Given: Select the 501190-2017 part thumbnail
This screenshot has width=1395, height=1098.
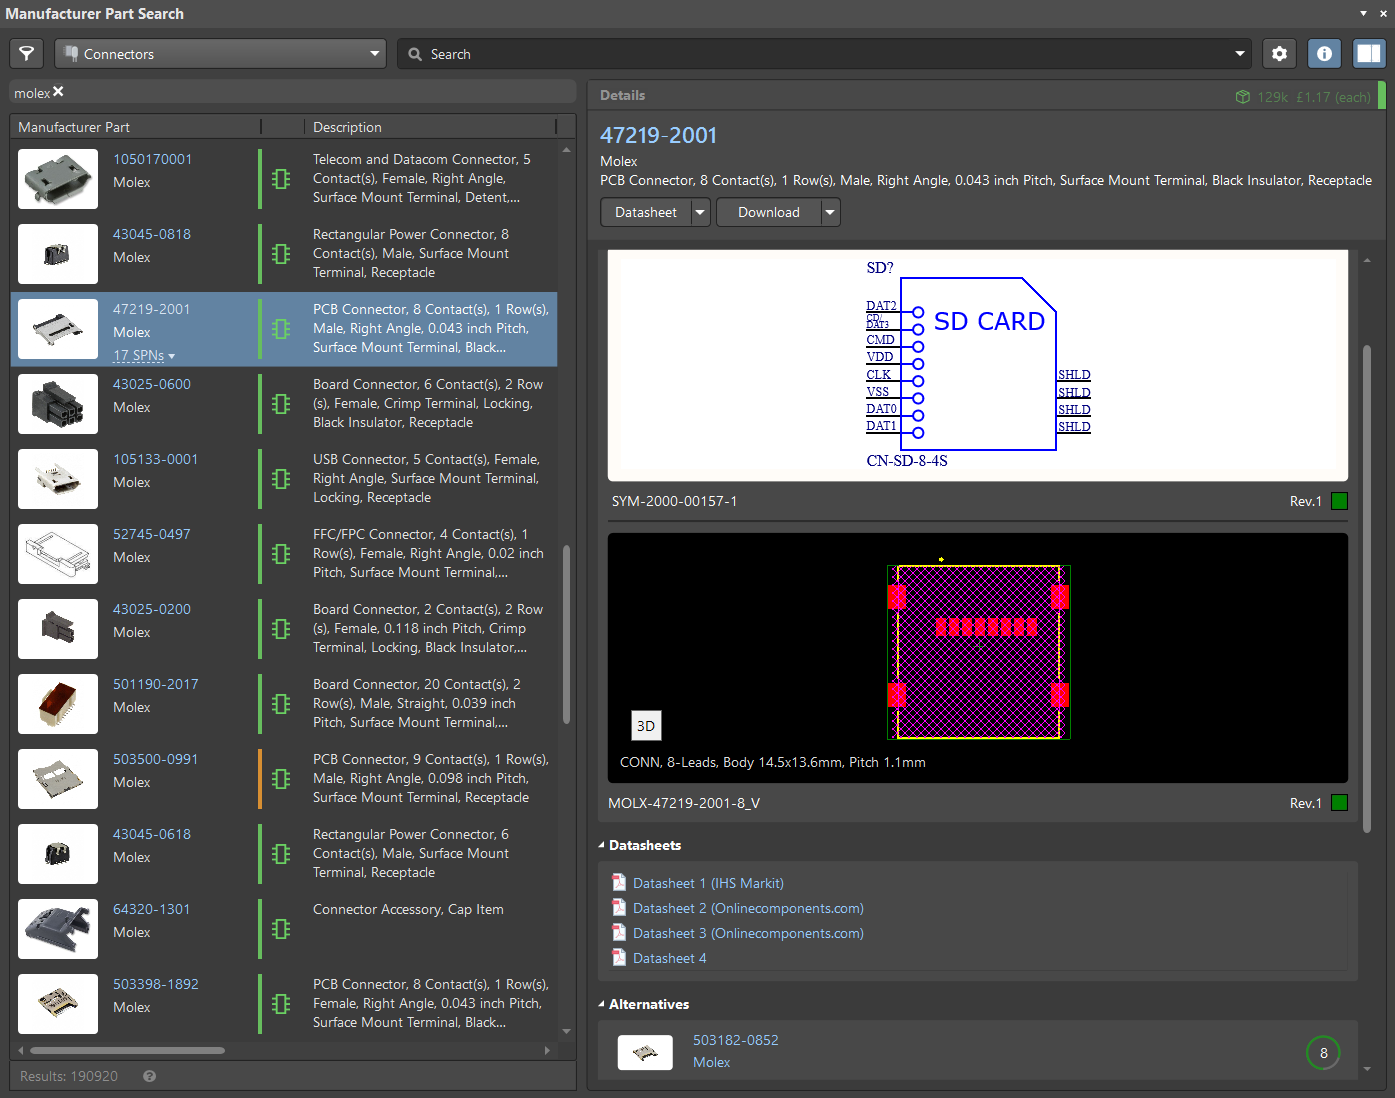Looking at the screenshot, I should [58, 704].
